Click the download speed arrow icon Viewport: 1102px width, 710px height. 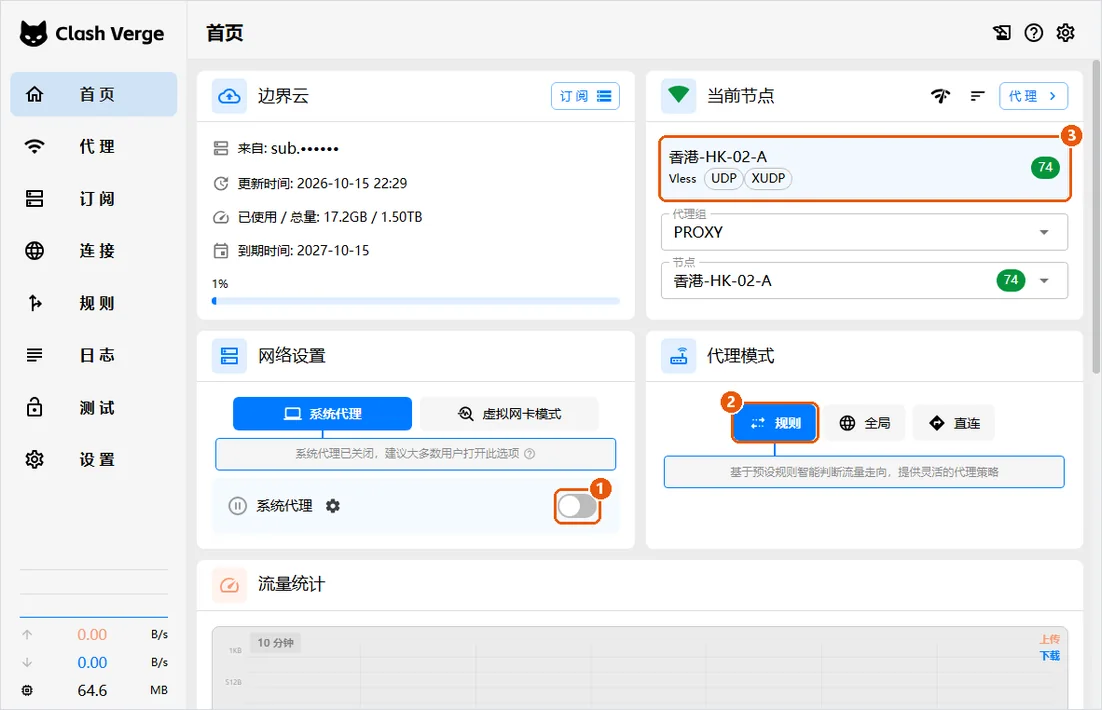pyautogui.click(x=27, y=662)
